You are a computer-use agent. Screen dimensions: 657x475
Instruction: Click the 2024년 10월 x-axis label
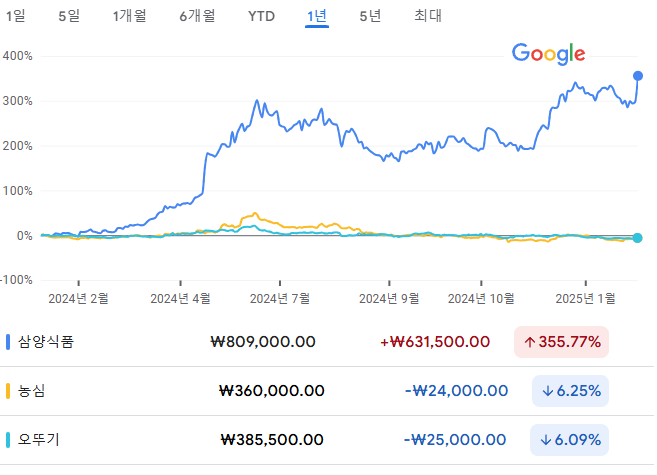point(481,299)
